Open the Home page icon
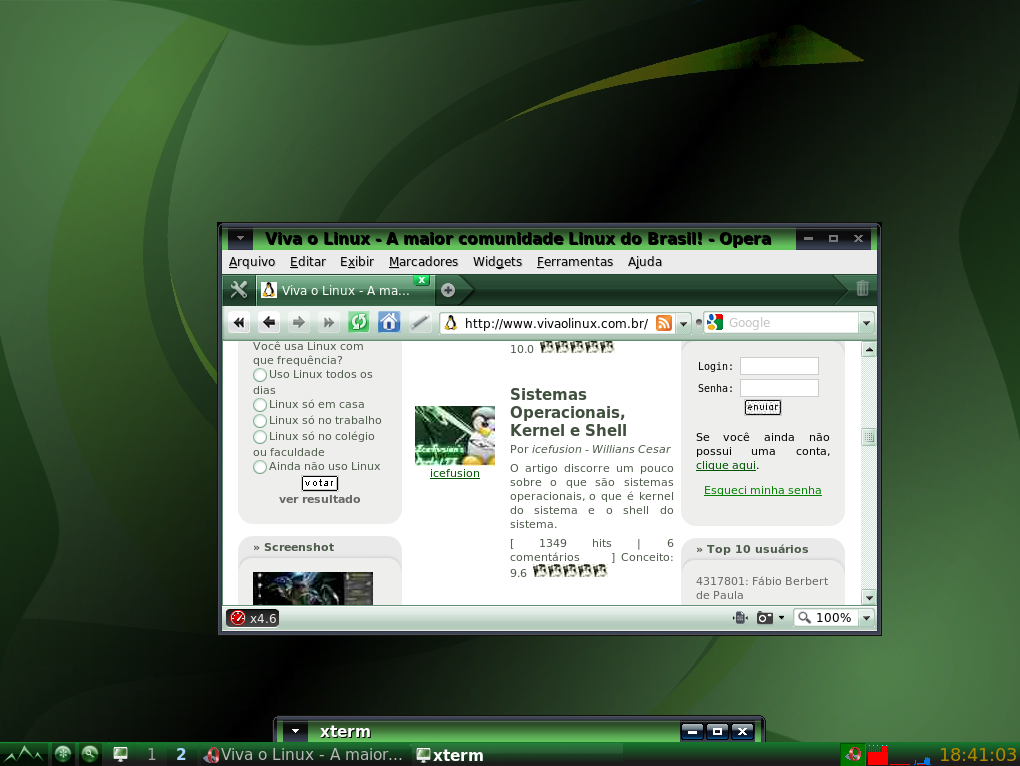 coord(389,322)
